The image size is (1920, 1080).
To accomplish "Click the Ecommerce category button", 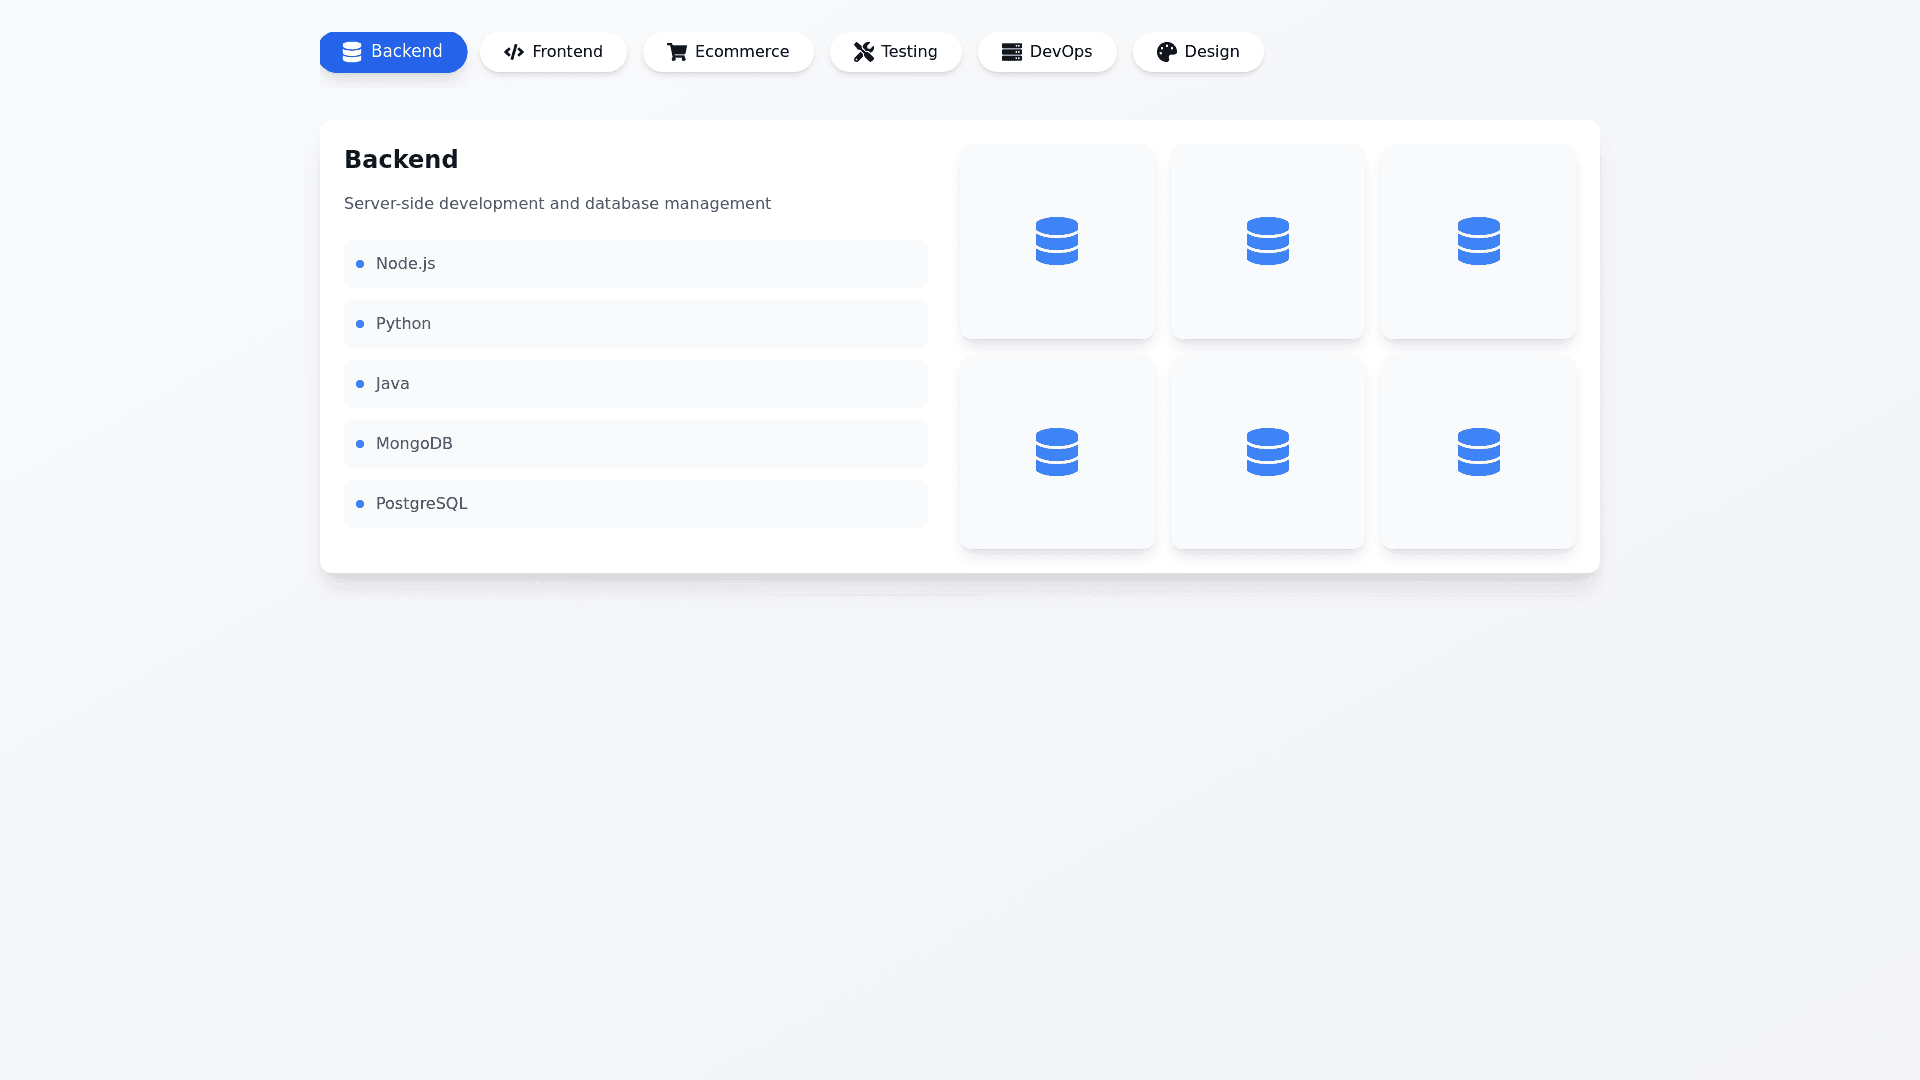I will (x=728, y=51).
